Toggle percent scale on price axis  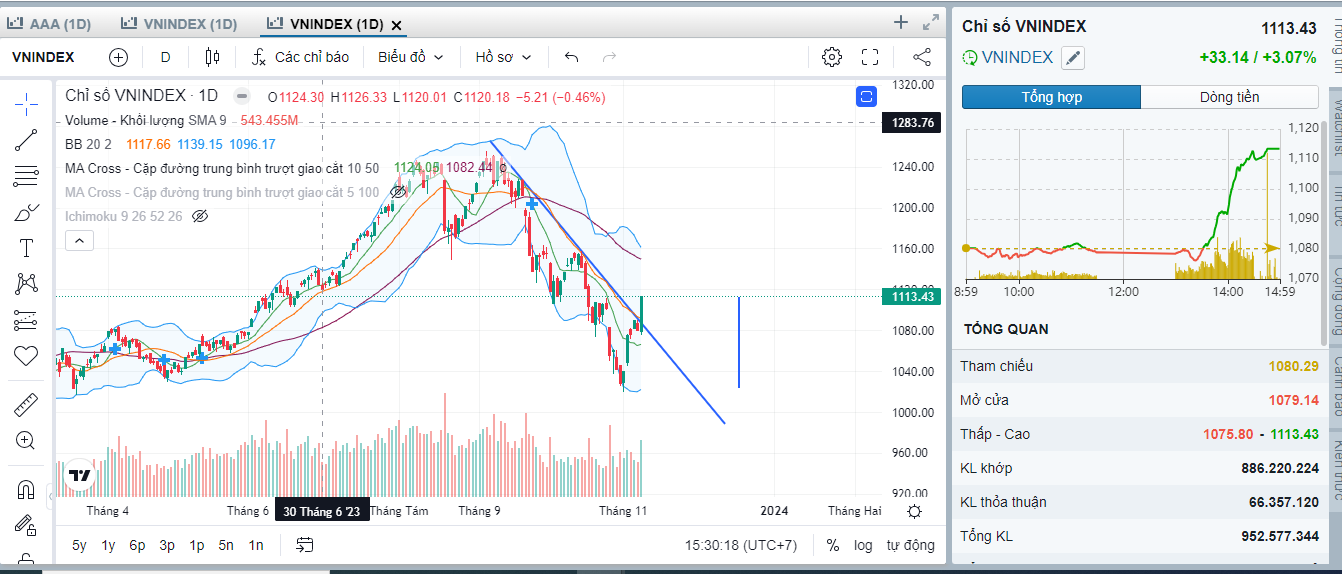pyautogui.click(x=833, y=545)
